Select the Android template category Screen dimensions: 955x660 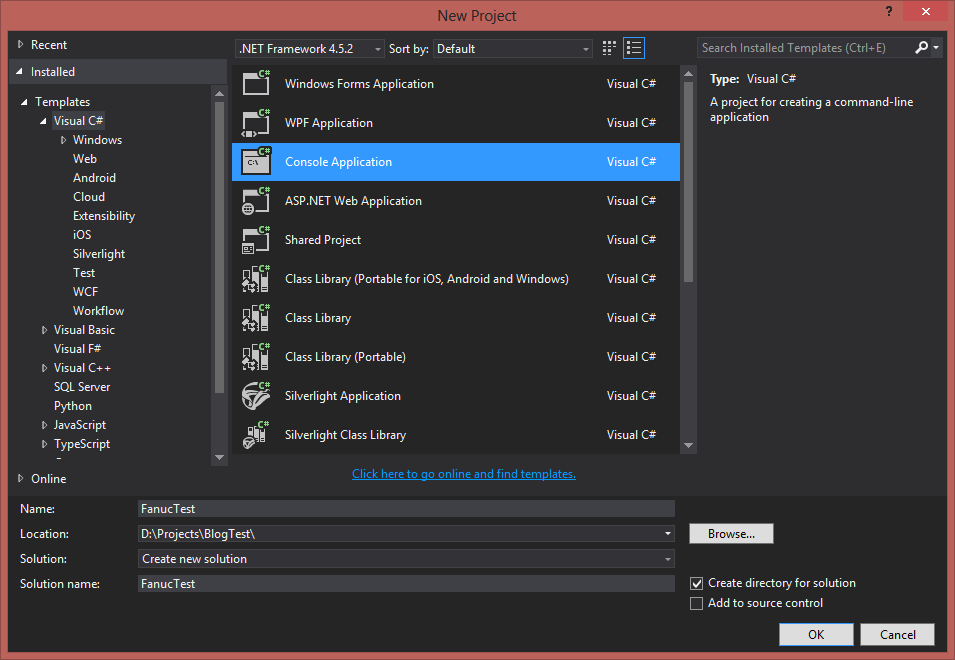94,178
